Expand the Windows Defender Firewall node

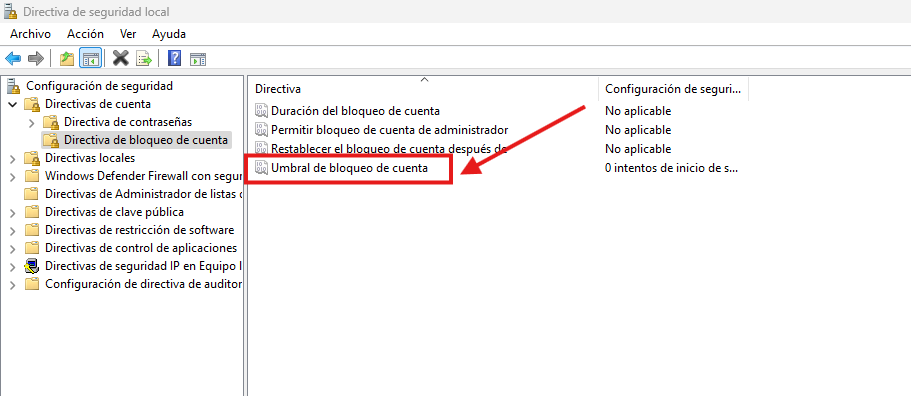13,177
